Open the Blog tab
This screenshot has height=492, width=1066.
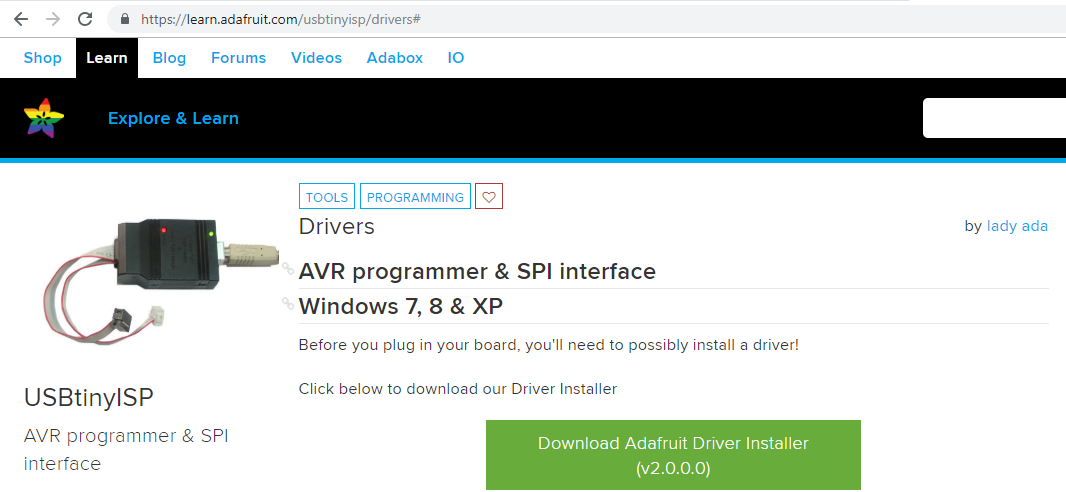pos(169,58)
